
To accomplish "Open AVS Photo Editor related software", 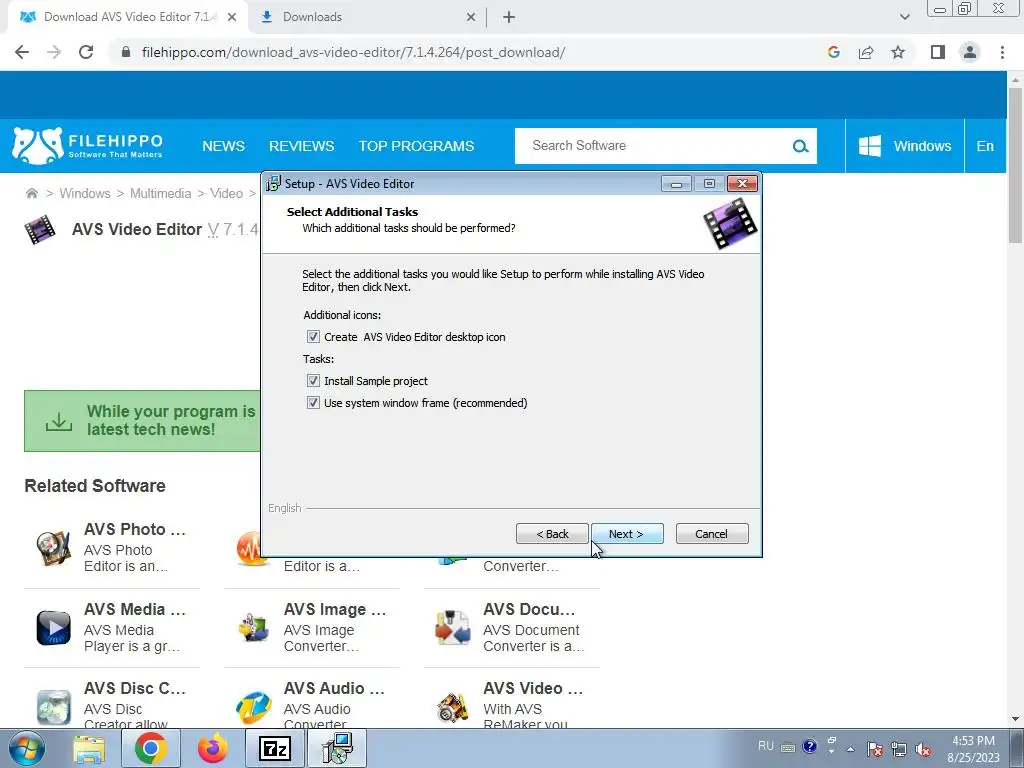I will (x=135, y=529).
